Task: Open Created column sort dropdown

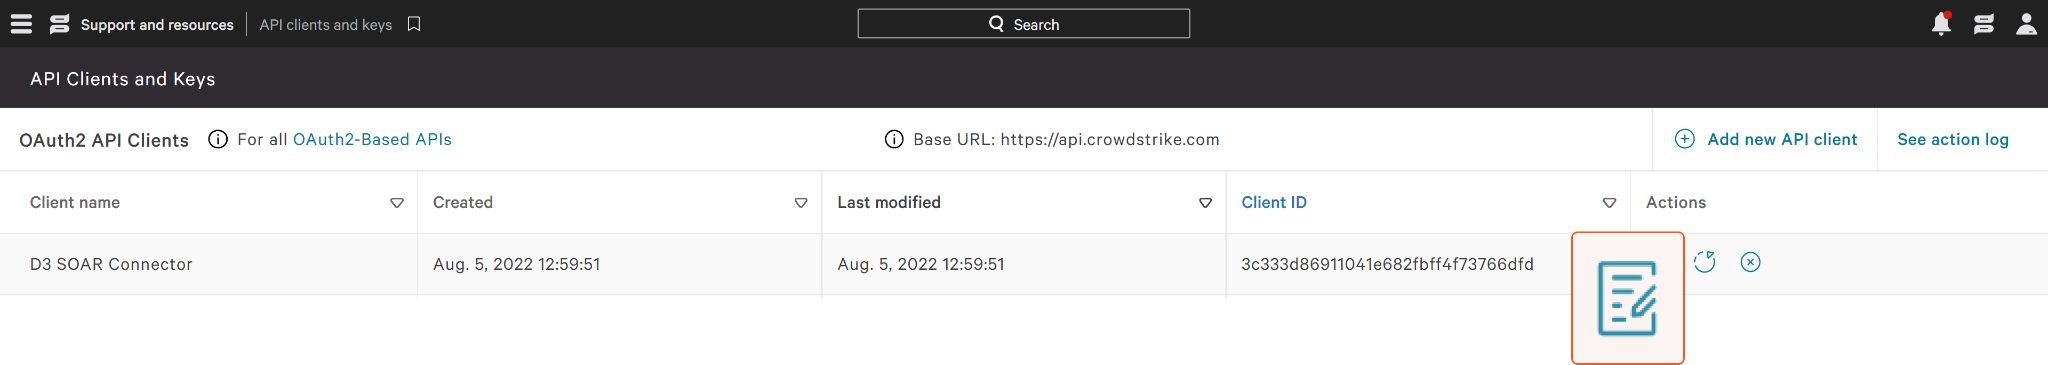Action: click(801, 203)
